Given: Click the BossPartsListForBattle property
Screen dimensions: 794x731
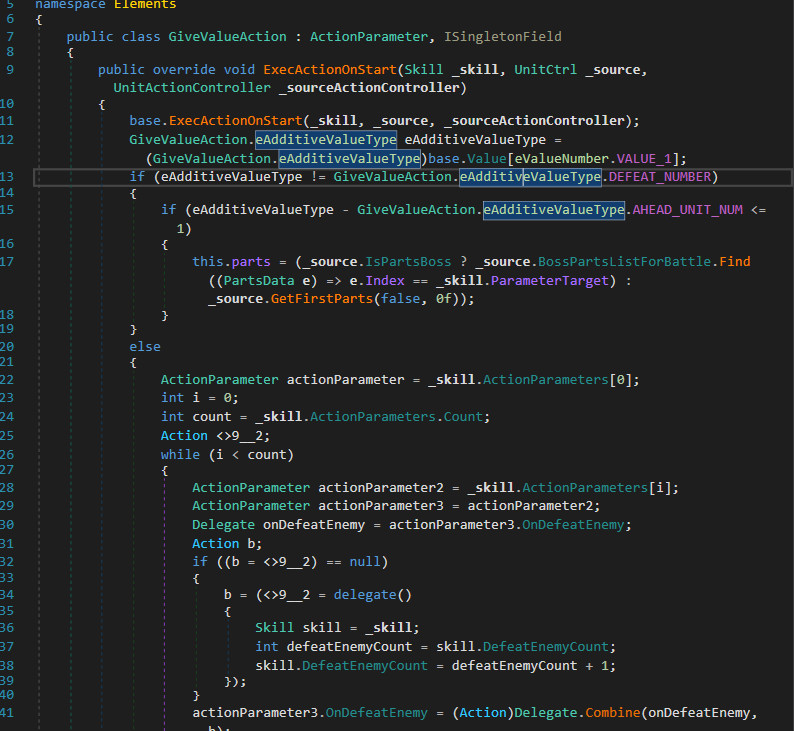Looking at the screenshot, I should 624,262.
